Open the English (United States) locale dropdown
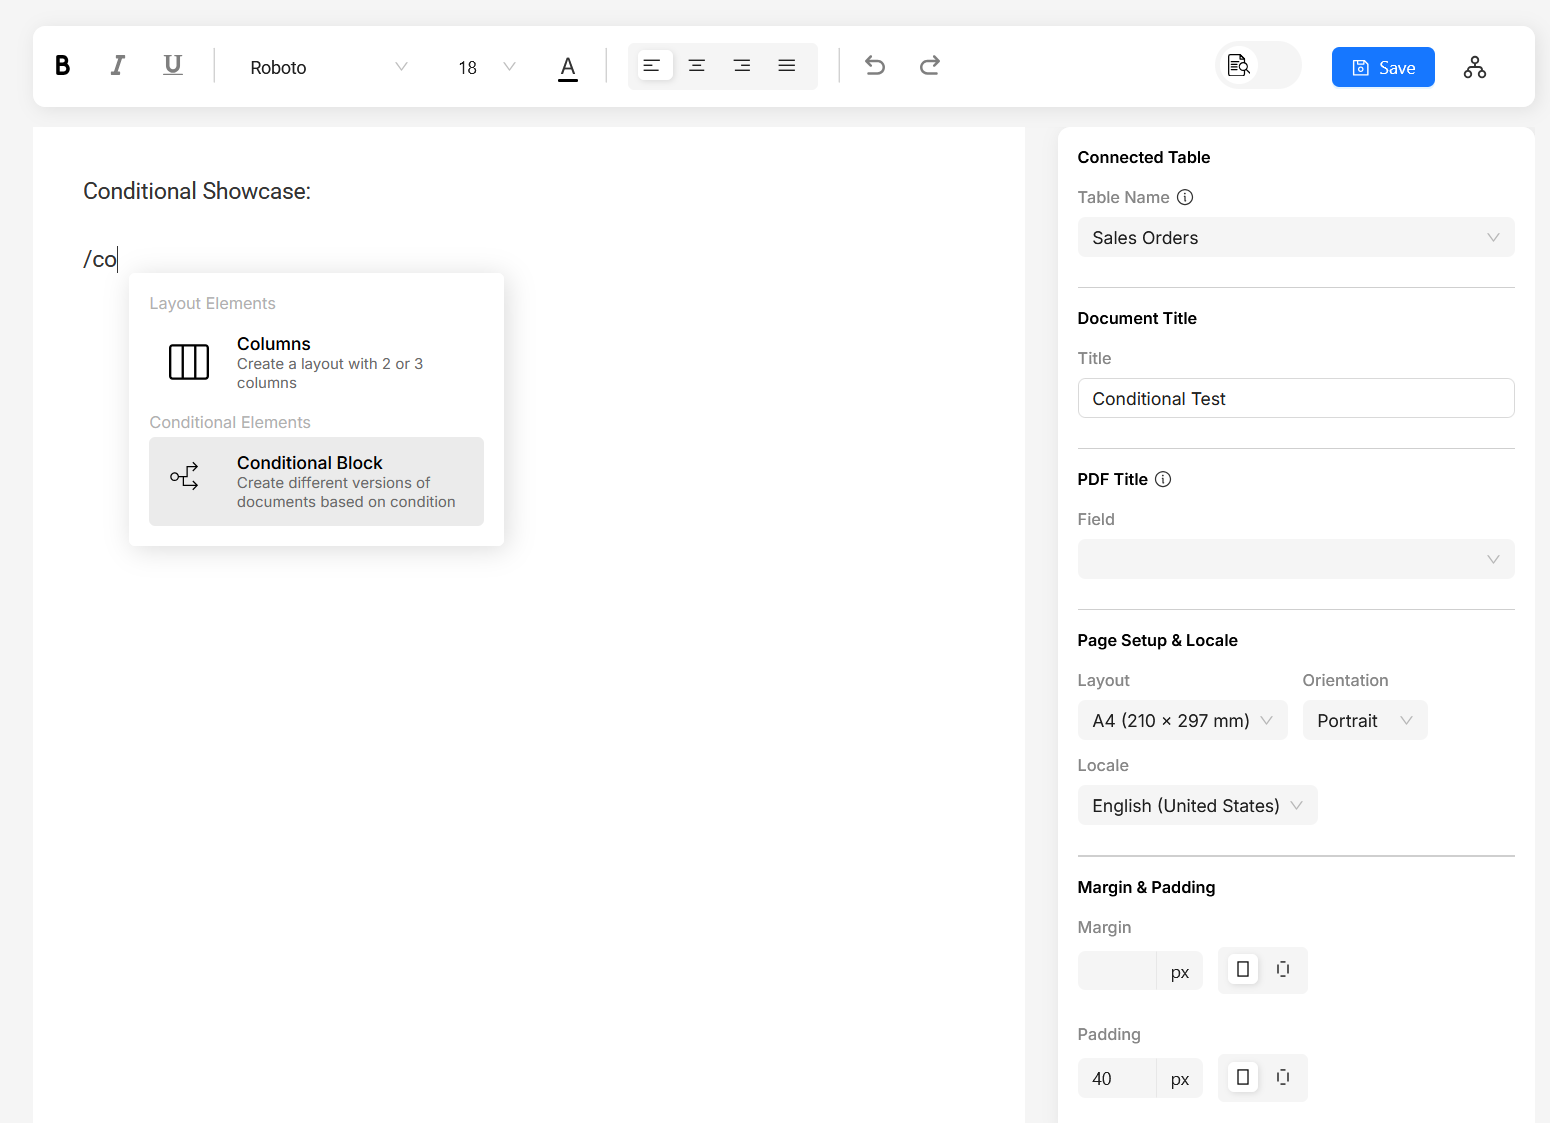Viewport: 1550px width, 1123px height. point(1197,805)
